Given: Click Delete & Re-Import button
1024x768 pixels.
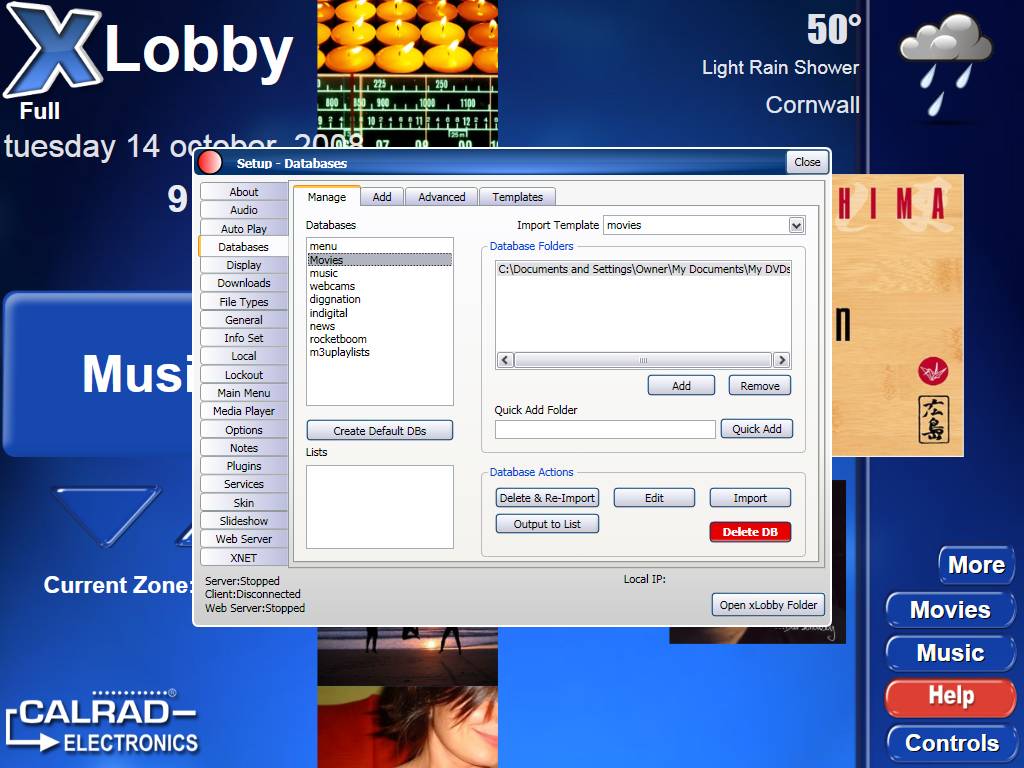Looking at the screenshot, I should [x=547, y=498].
